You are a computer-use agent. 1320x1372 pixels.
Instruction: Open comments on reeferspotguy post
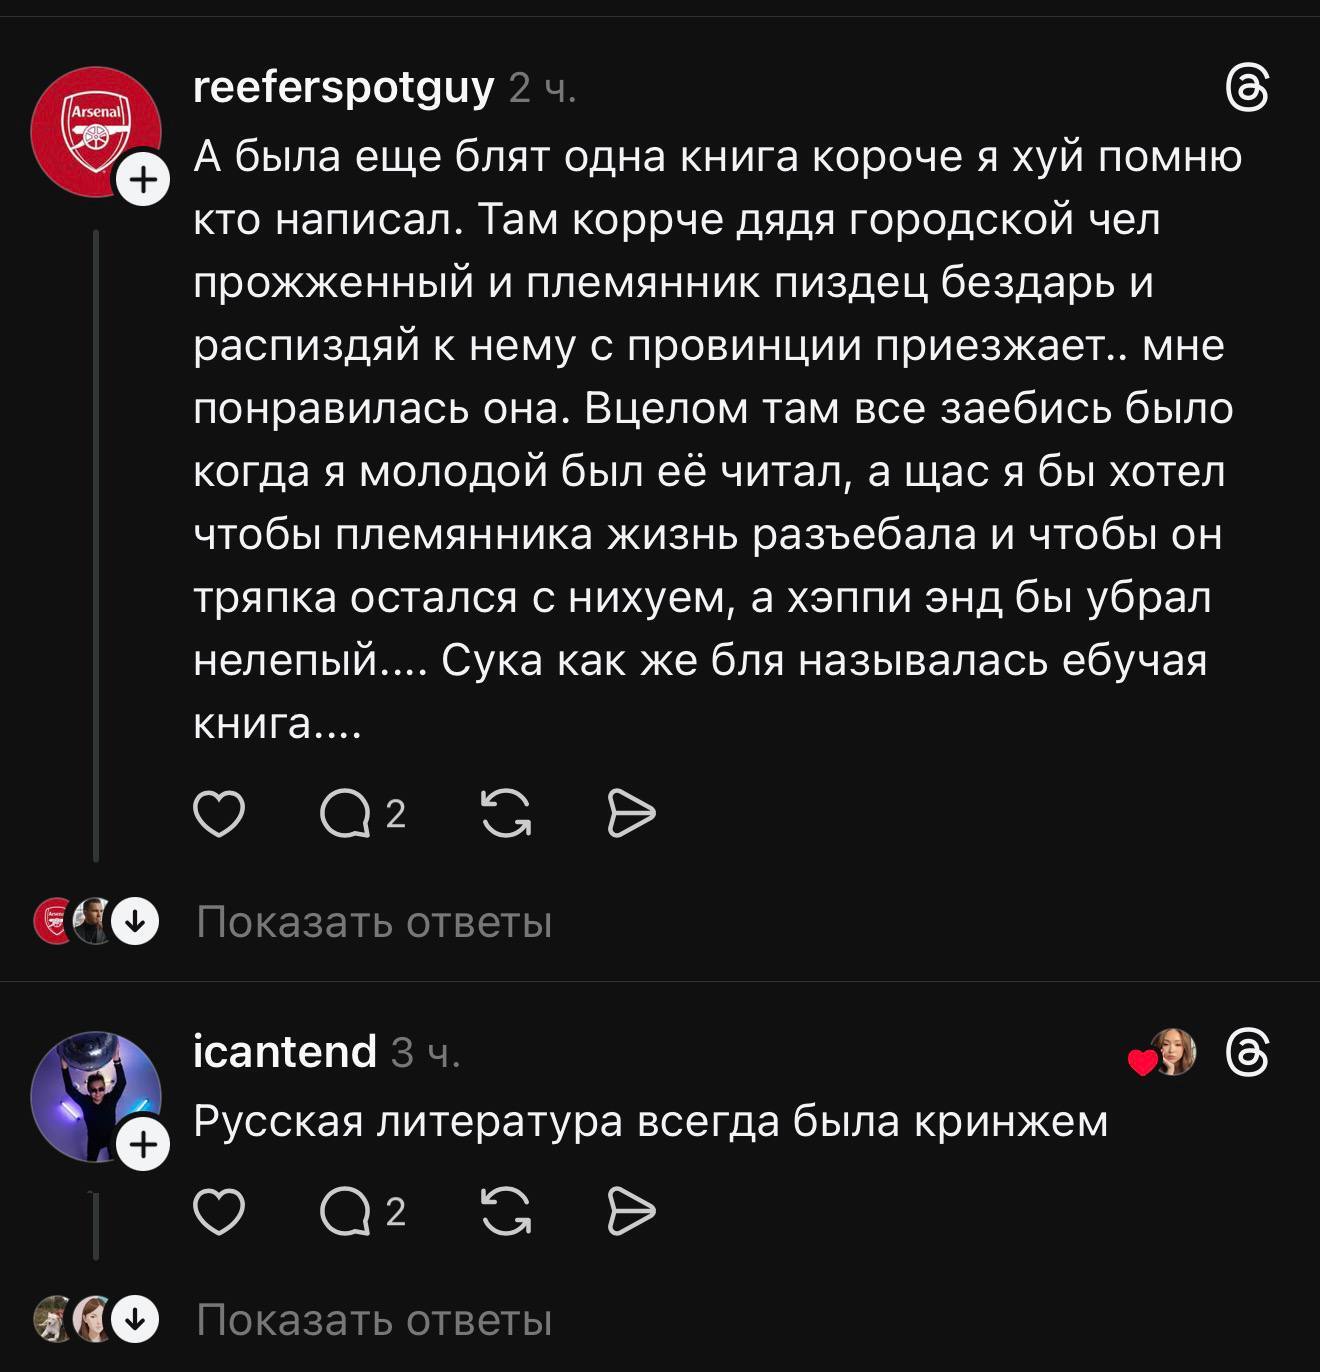pos(346,813)
